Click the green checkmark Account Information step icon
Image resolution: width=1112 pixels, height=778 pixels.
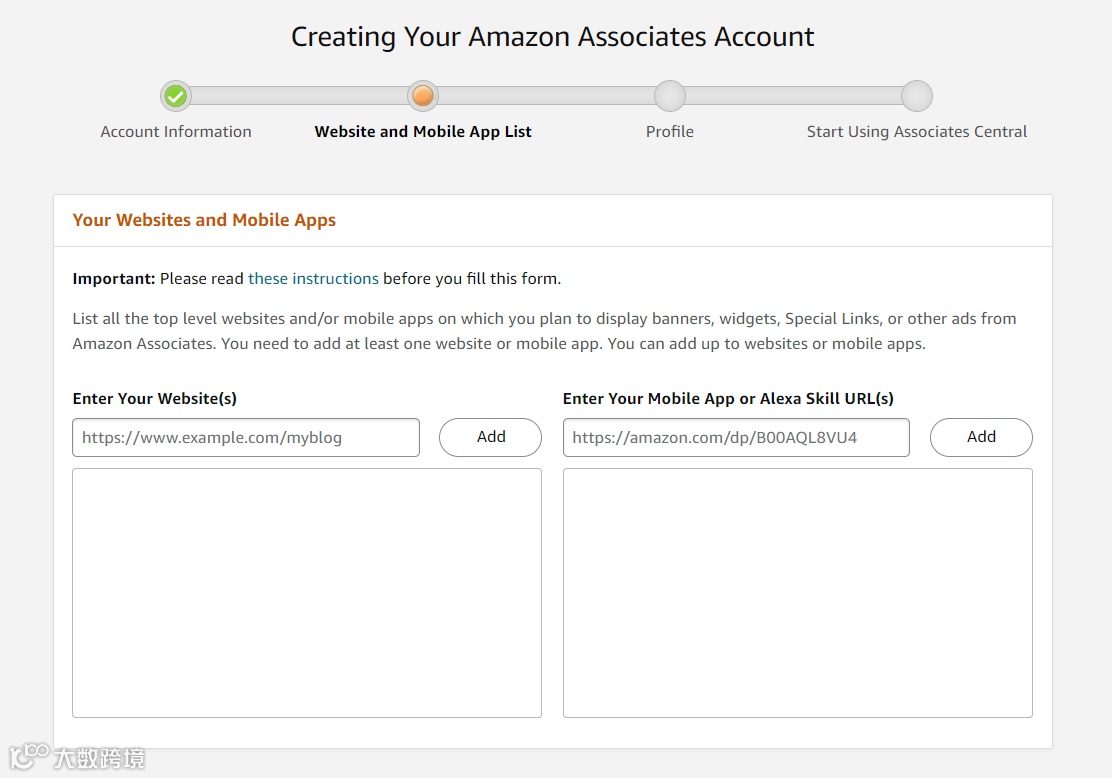[176, 96]
